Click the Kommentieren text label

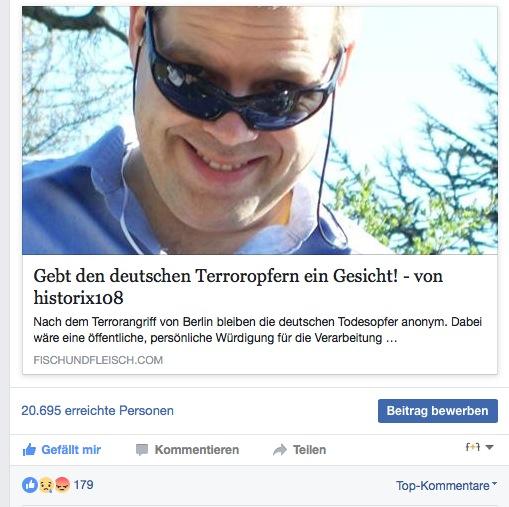(197, 450)
